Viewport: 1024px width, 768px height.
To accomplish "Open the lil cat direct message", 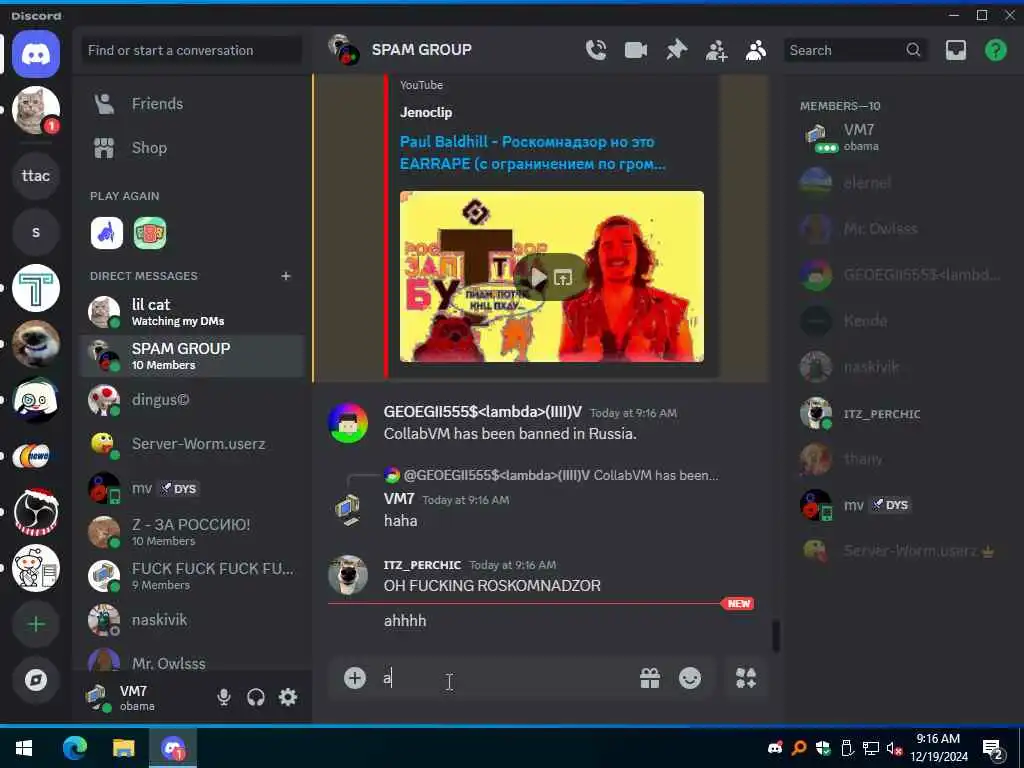I will tap(191, 312).
